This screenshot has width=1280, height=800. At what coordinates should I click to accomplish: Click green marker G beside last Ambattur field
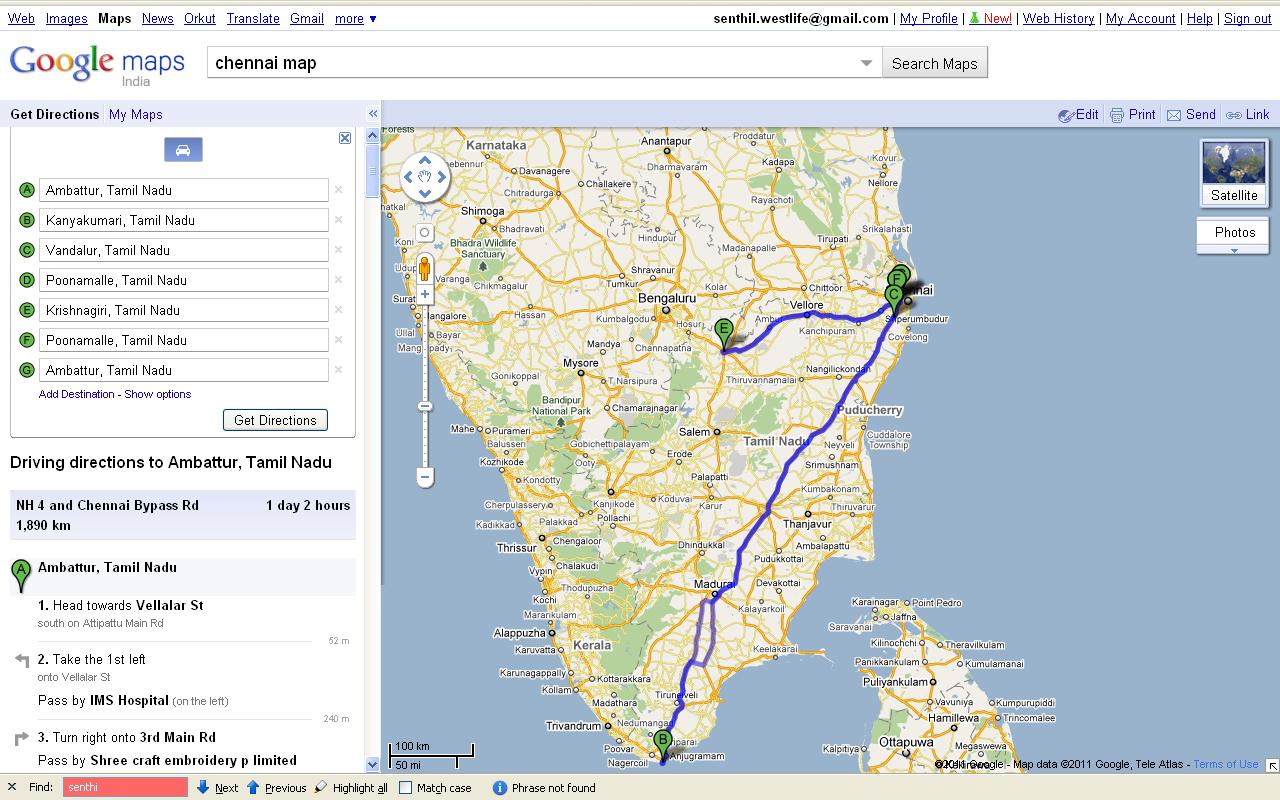[x=27, y=370]
